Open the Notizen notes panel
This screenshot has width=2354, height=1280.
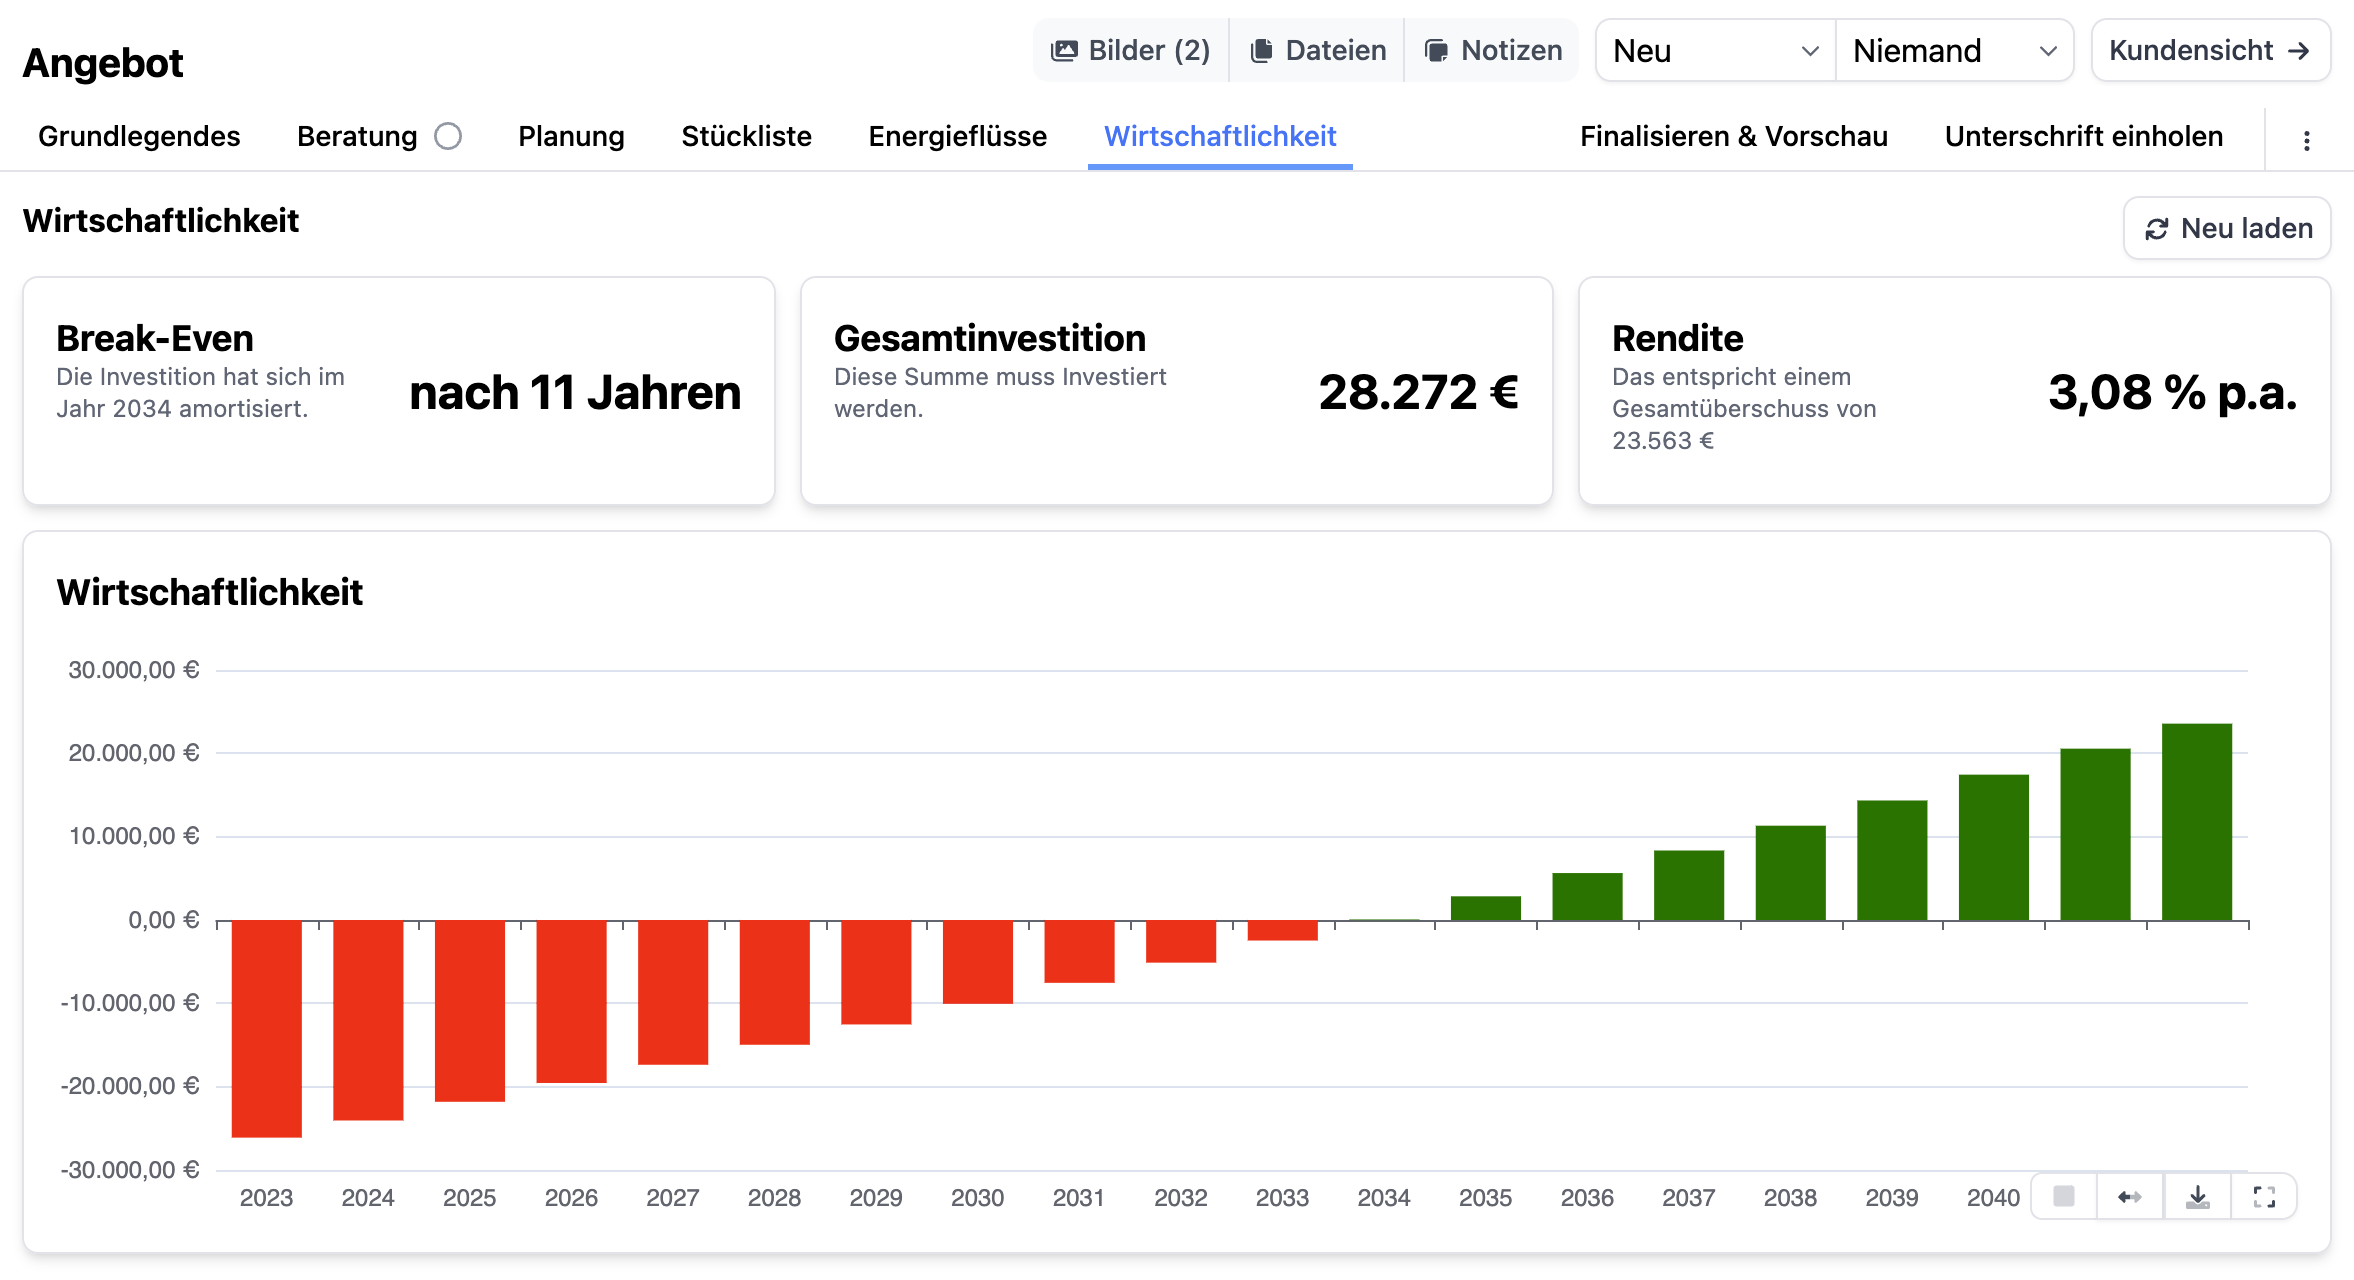(x=1493, y=50)
